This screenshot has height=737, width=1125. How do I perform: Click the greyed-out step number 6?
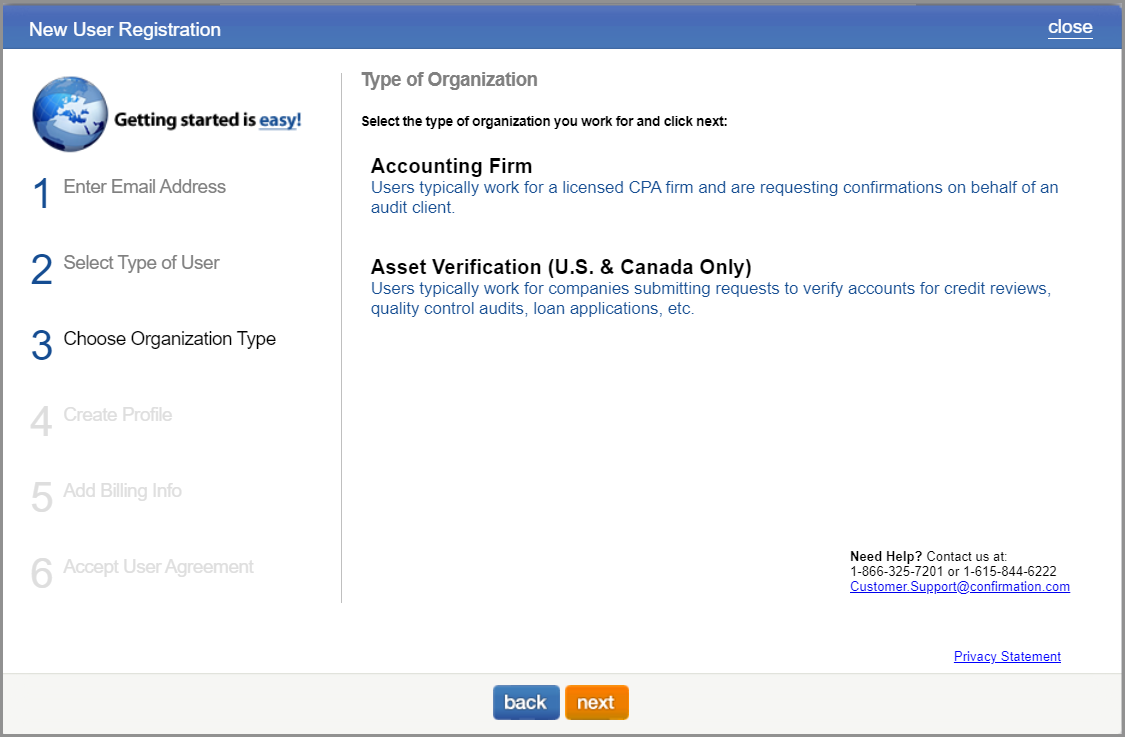tap(41, 574)
